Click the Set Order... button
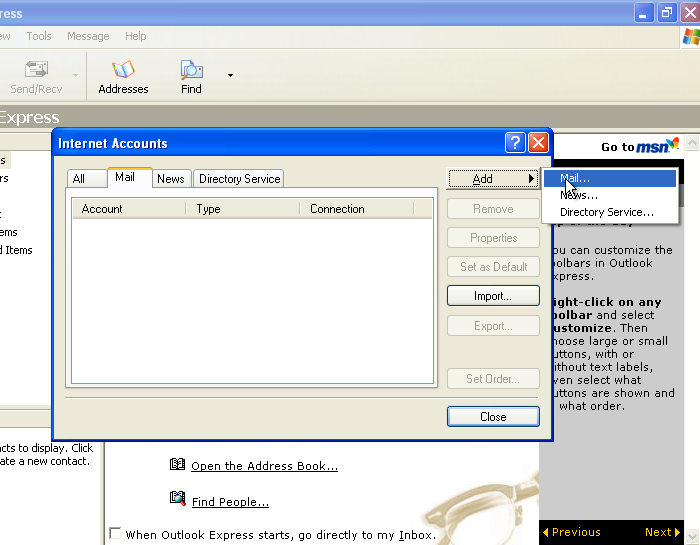The height and width of the screenshot is (545, 700). [x=493, y=379]
